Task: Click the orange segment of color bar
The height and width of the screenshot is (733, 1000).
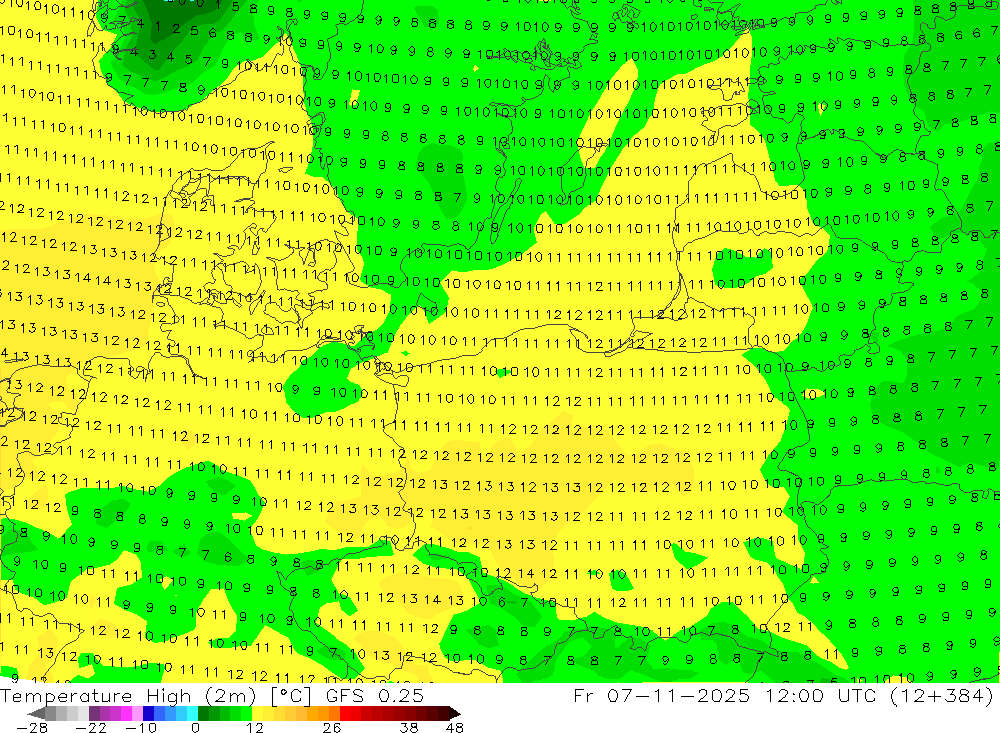Action: pos(323,714)
